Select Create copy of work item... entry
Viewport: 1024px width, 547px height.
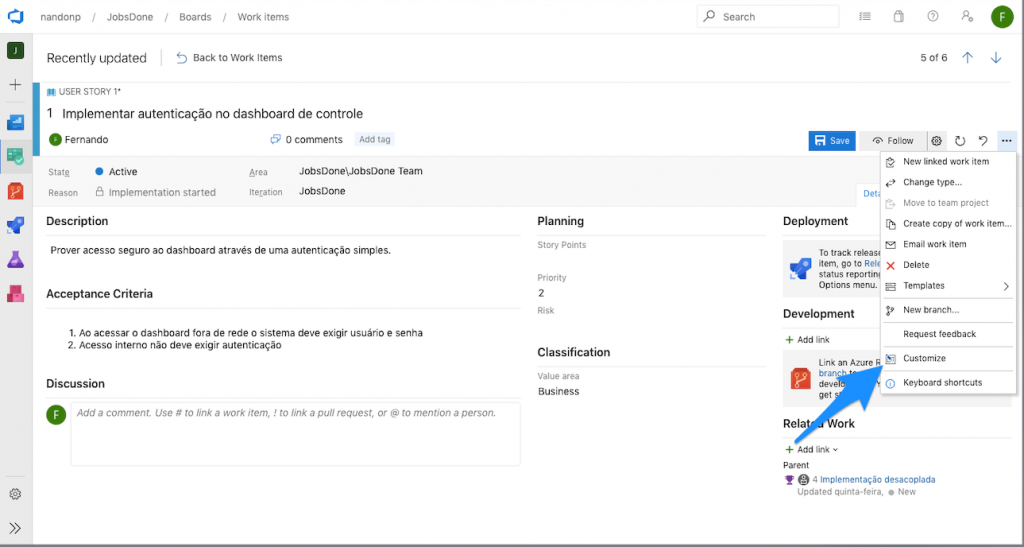(948, 223)
